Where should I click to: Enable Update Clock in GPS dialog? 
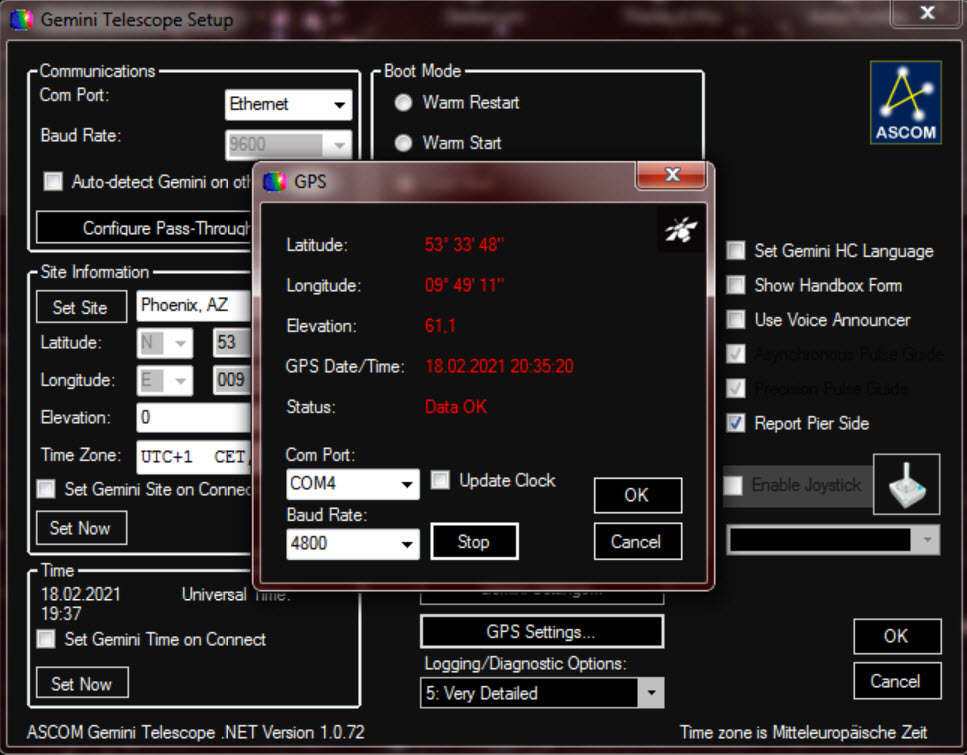pos(440,480)
